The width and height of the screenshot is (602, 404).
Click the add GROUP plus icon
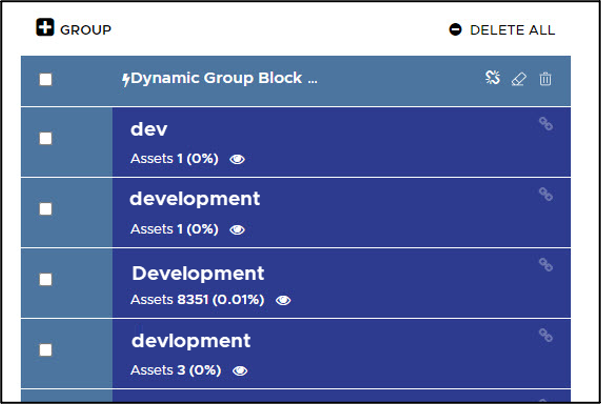pyautogui.click(x=45, y=27)
